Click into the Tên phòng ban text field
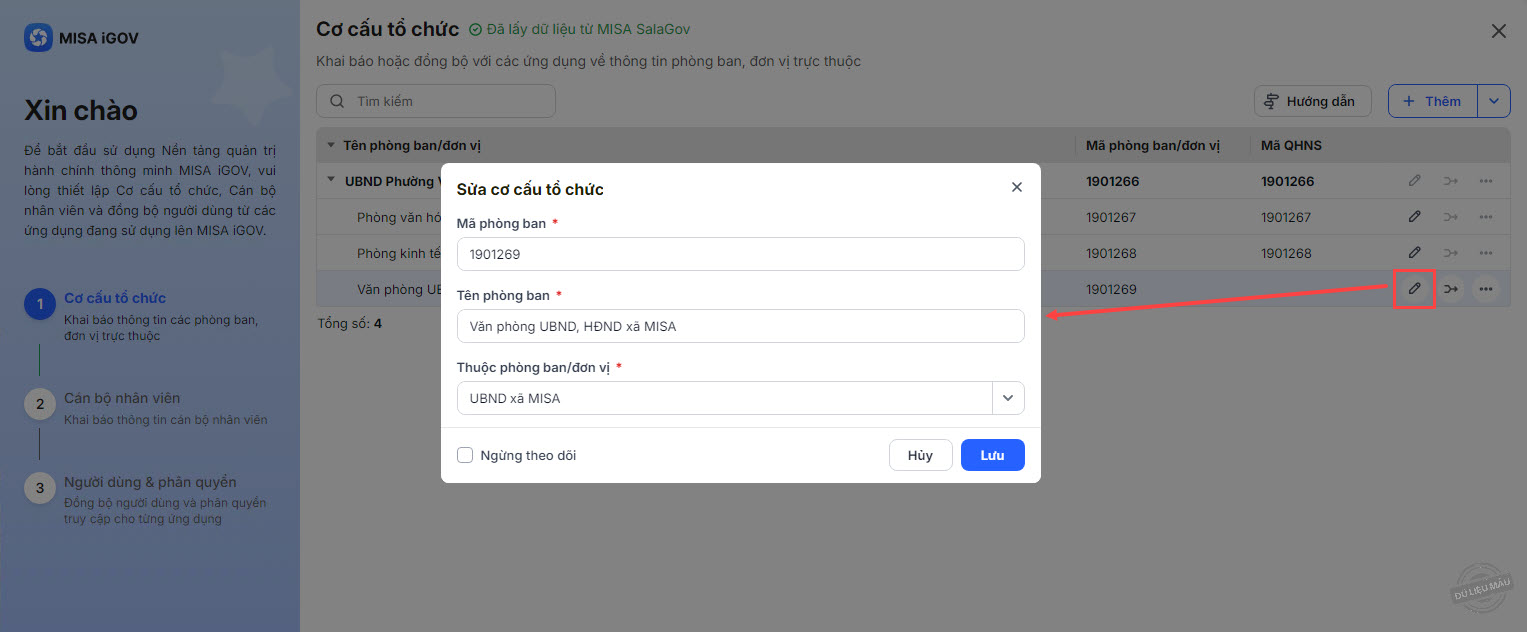The width and height of the screenshot is (1527, 632). point(740,326)
